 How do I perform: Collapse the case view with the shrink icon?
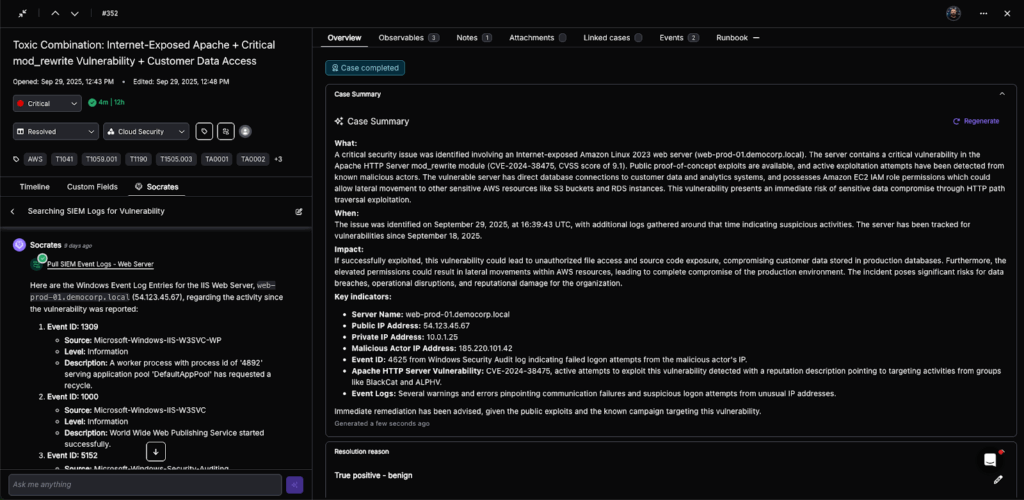pyautogui.click(x=22, y=13)
